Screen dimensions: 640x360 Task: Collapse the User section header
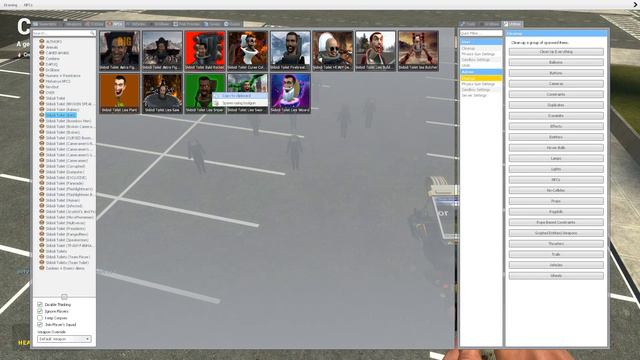point(481,42)
